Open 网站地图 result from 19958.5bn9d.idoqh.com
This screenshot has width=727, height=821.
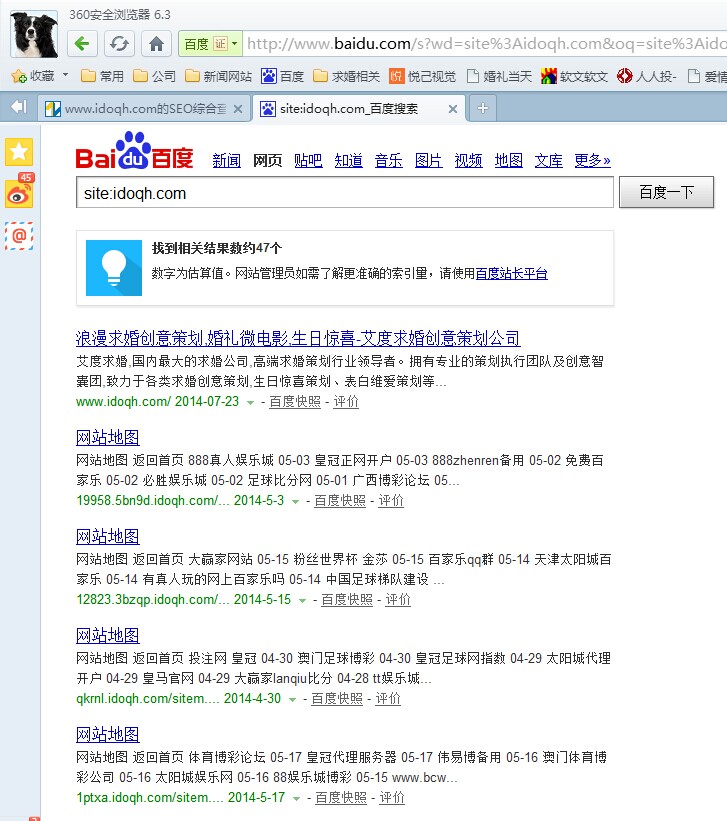[x=107, y=438]
